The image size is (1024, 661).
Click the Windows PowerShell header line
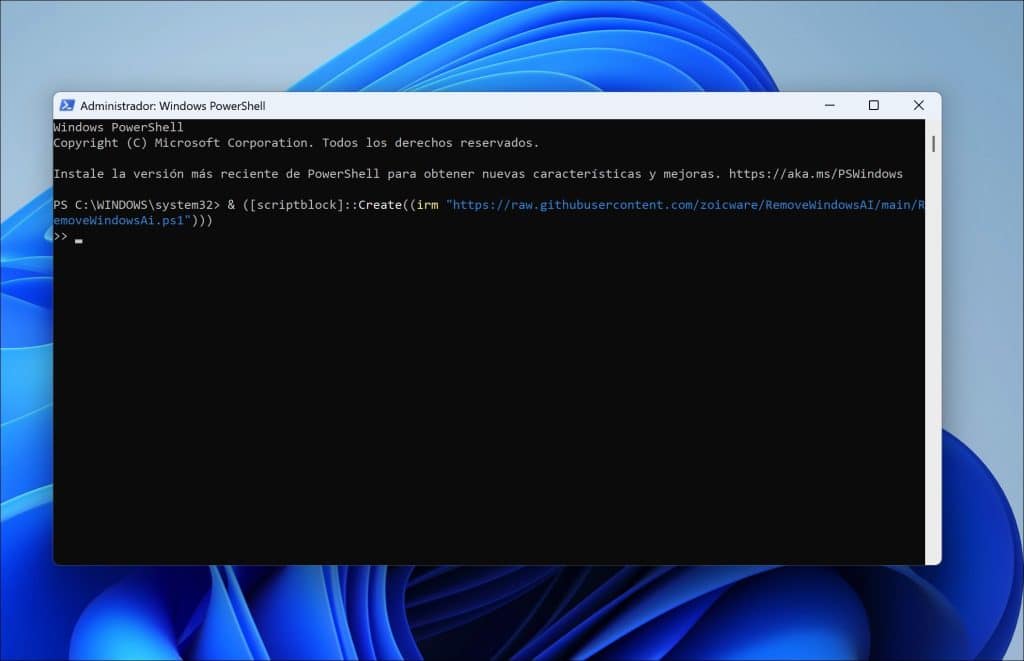(x=118, y=127)
